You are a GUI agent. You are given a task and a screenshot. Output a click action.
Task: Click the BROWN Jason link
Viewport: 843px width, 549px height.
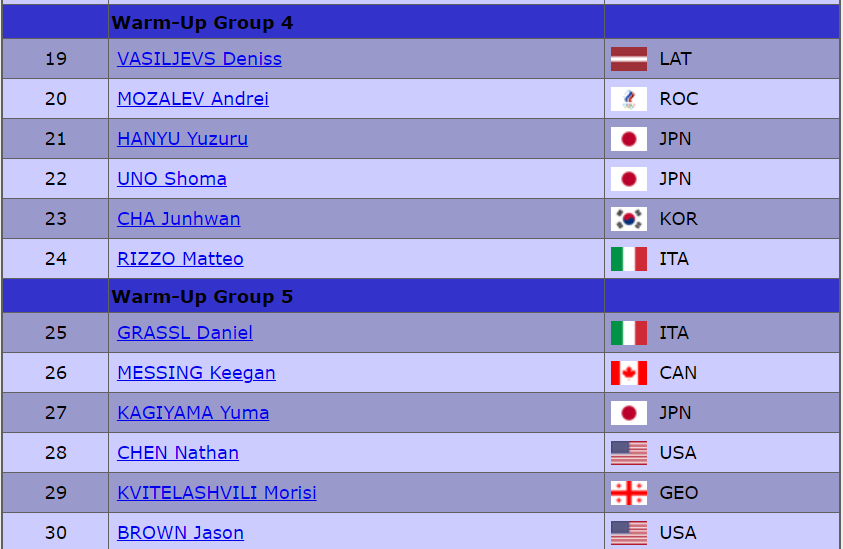[x=180, y=533]
